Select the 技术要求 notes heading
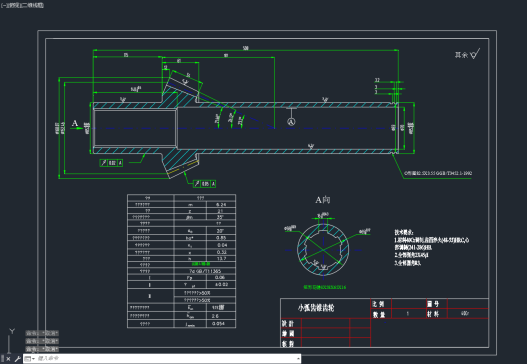The image size is (527, 364). [404, 232]
